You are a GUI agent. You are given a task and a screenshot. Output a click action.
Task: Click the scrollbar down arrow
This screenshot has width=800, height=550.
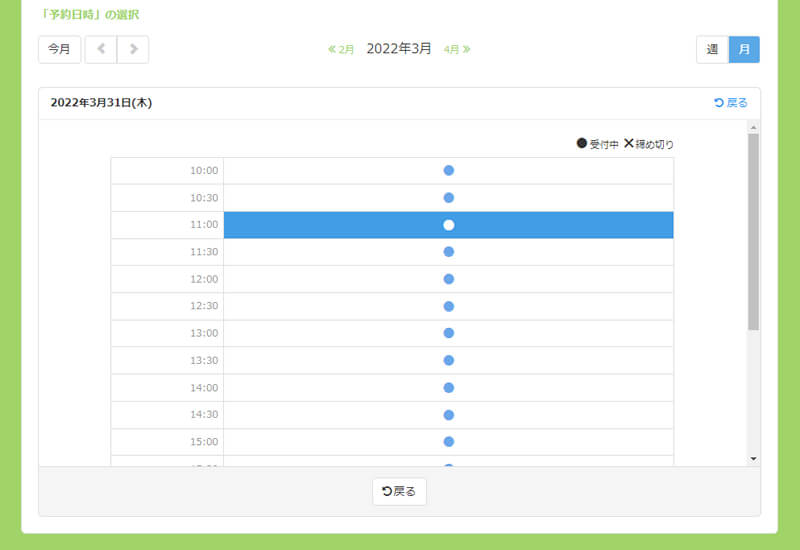753,458
